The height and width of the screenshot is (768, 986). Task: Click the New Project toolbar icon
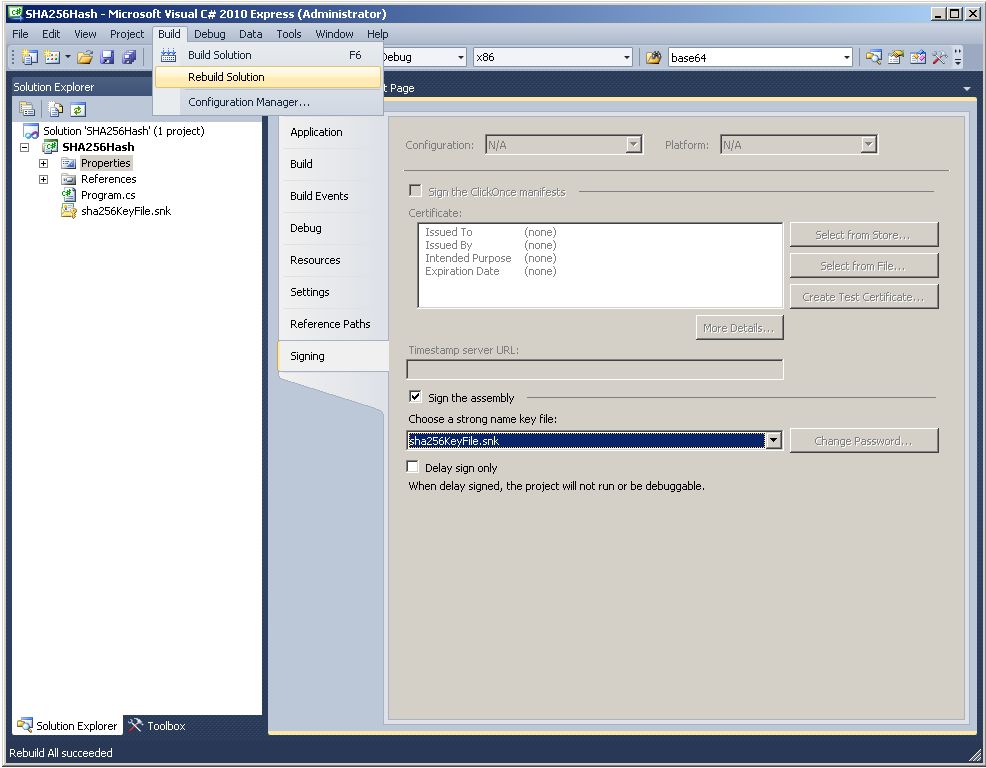pyautogui.click(x=30, y=57)
